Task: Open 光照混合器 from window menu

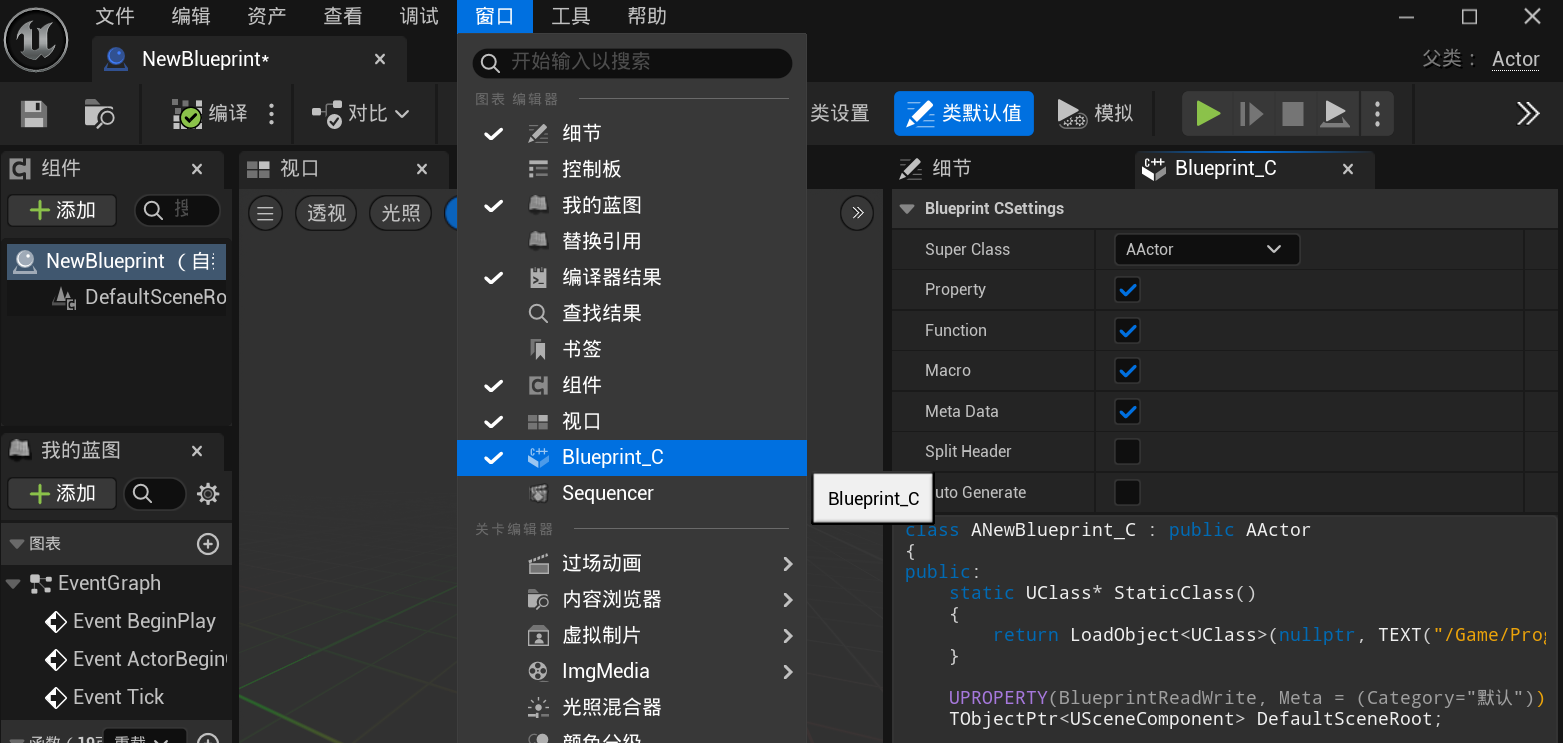Action: (x=632, y=707)
